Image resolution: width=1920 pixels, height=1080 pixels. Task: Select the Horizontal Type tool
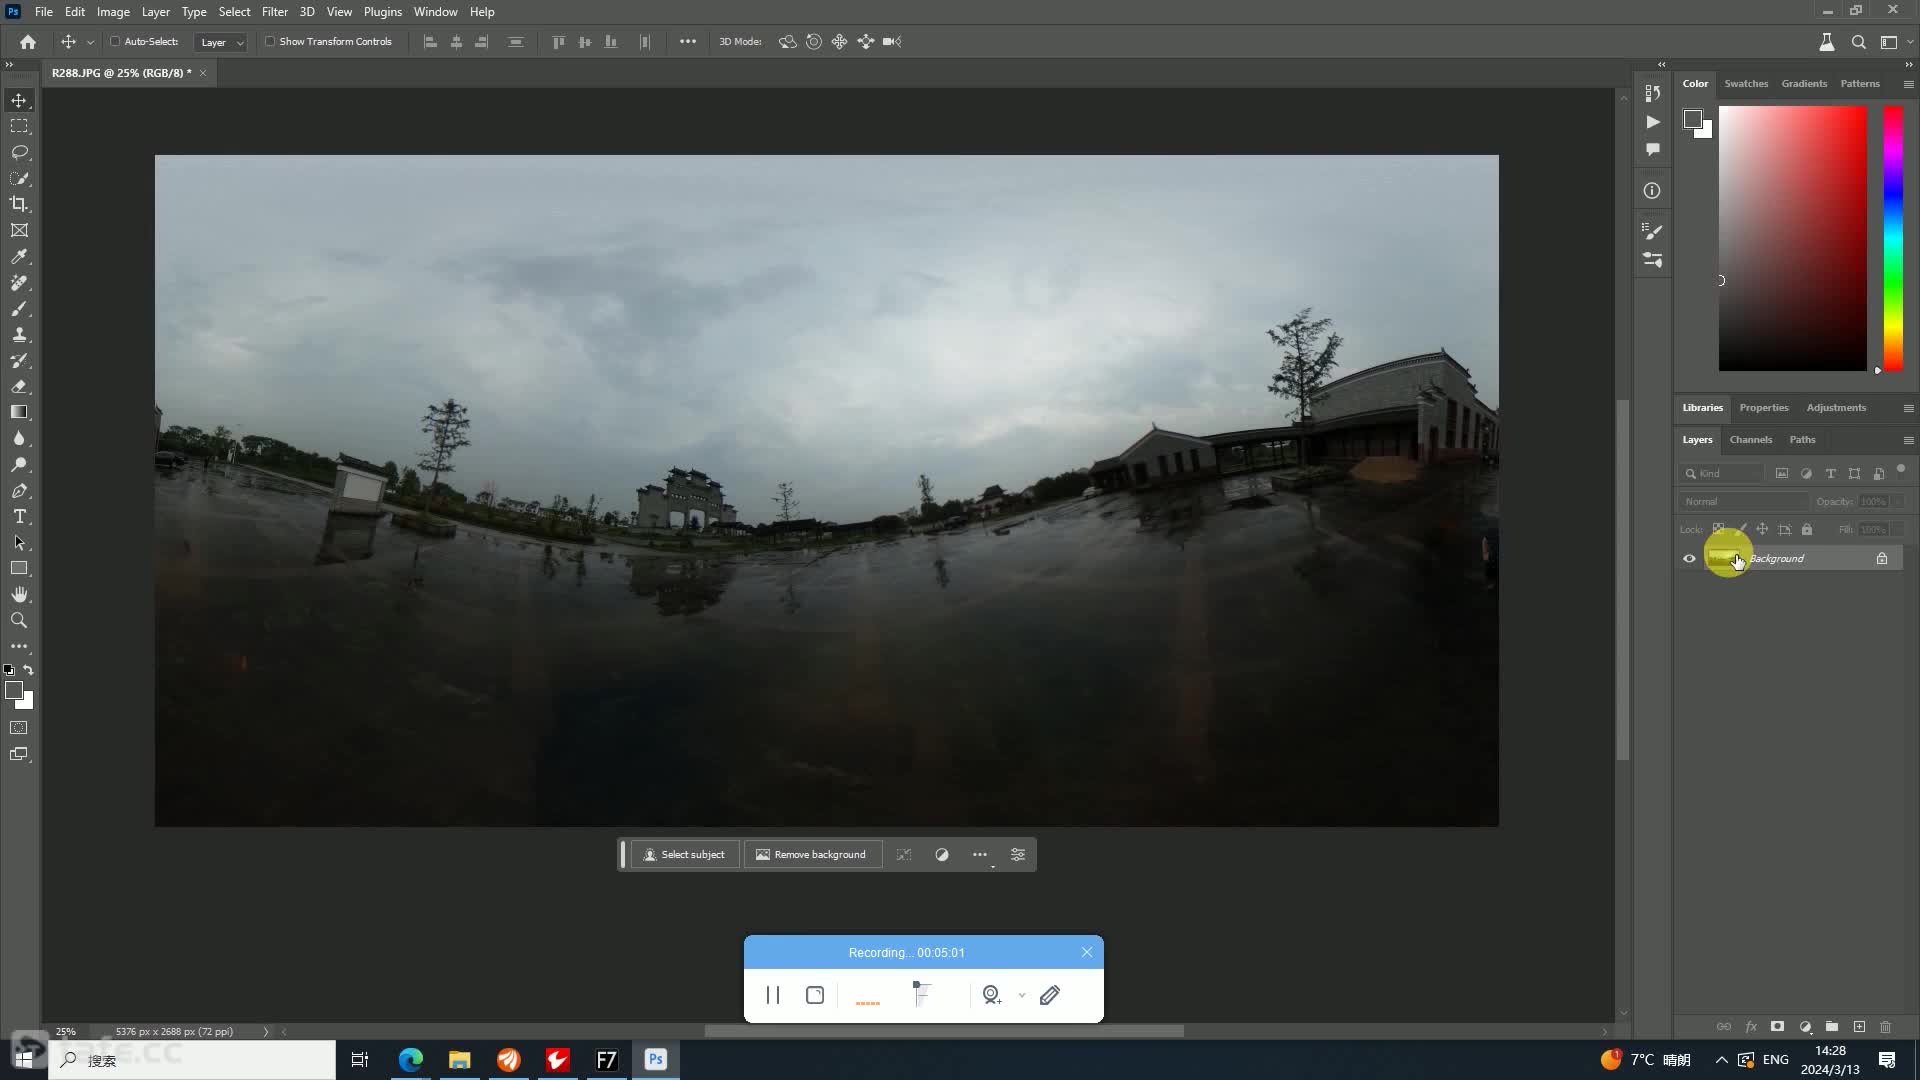(x=19, y=517)
